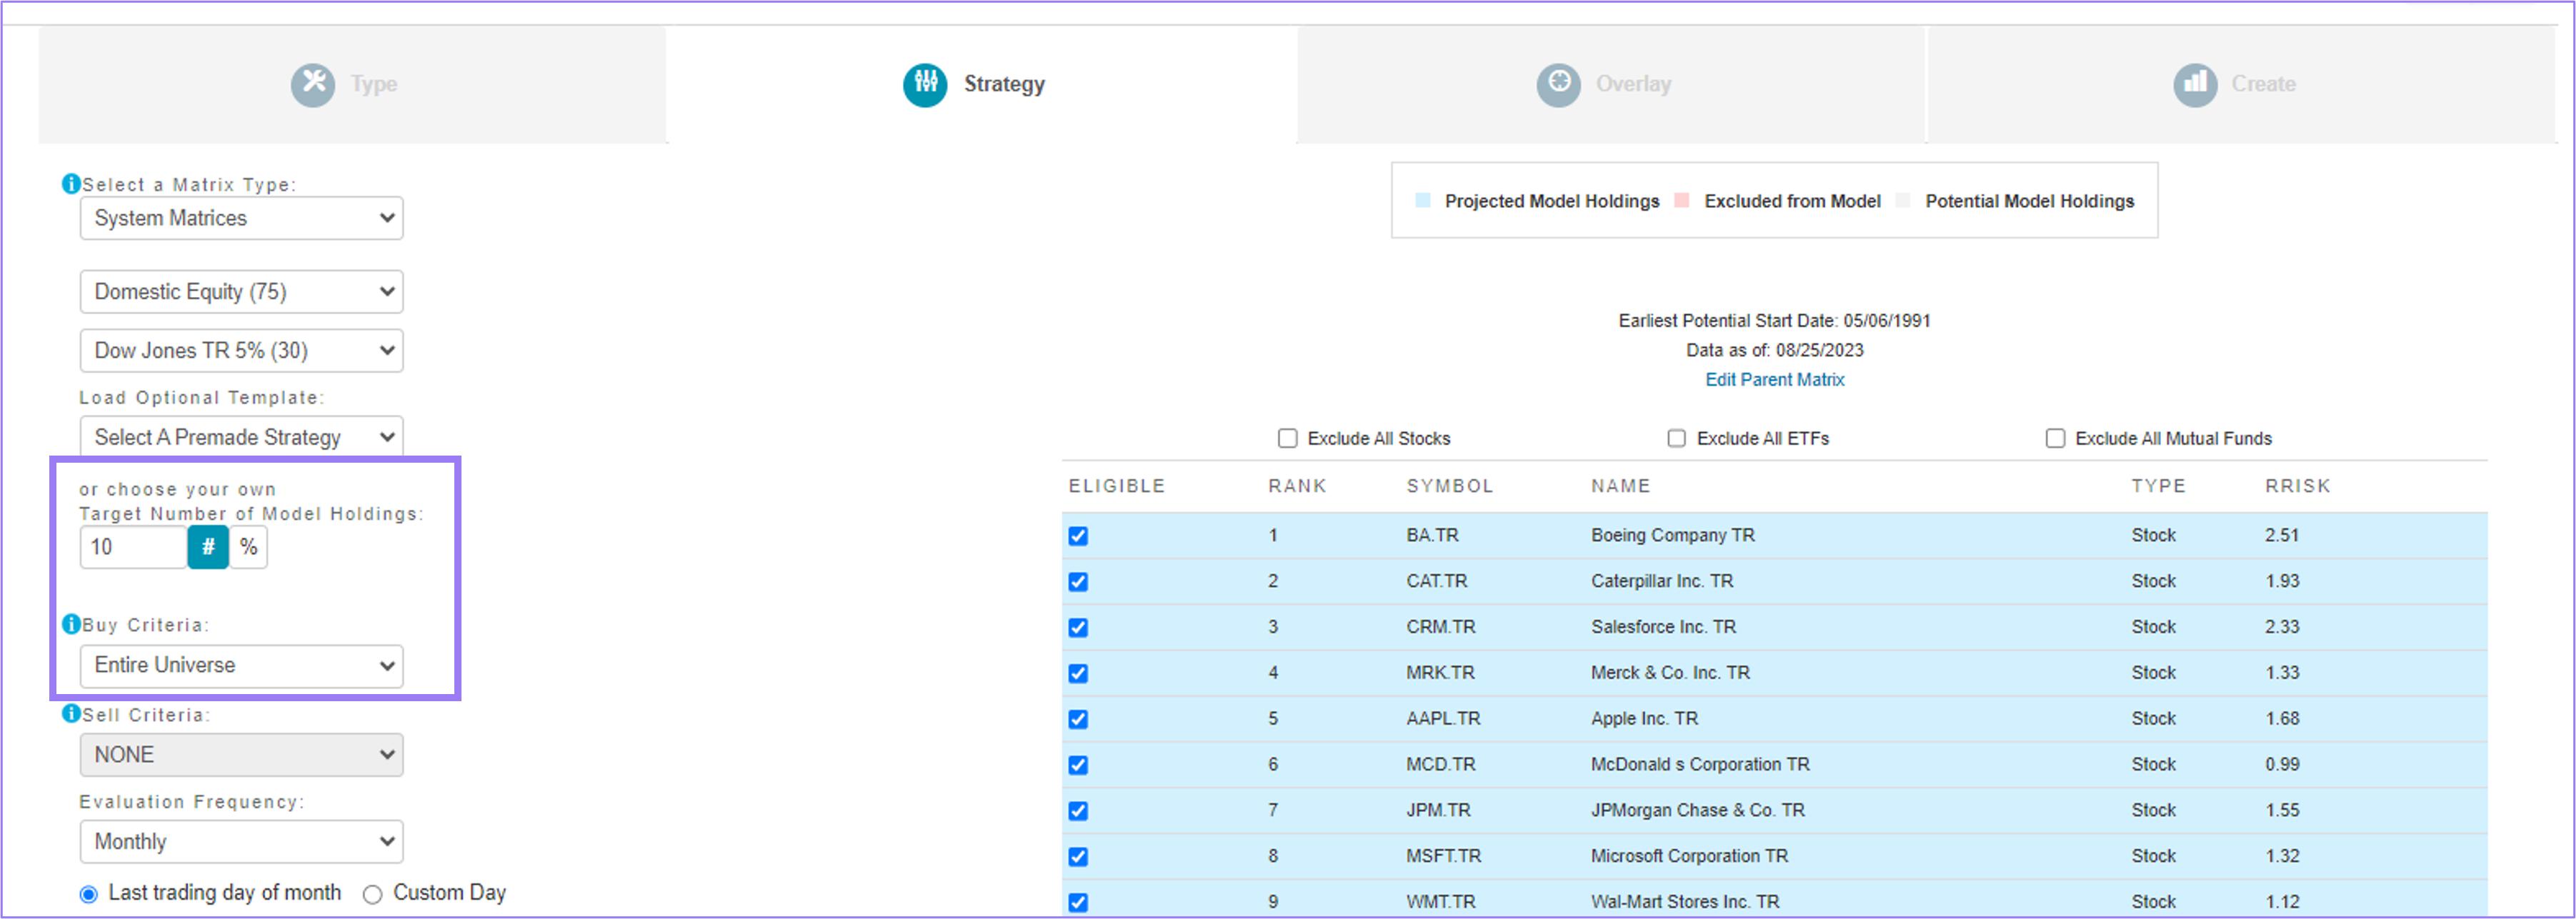Click the Create step bar-chart icon

click(2195, 84)
